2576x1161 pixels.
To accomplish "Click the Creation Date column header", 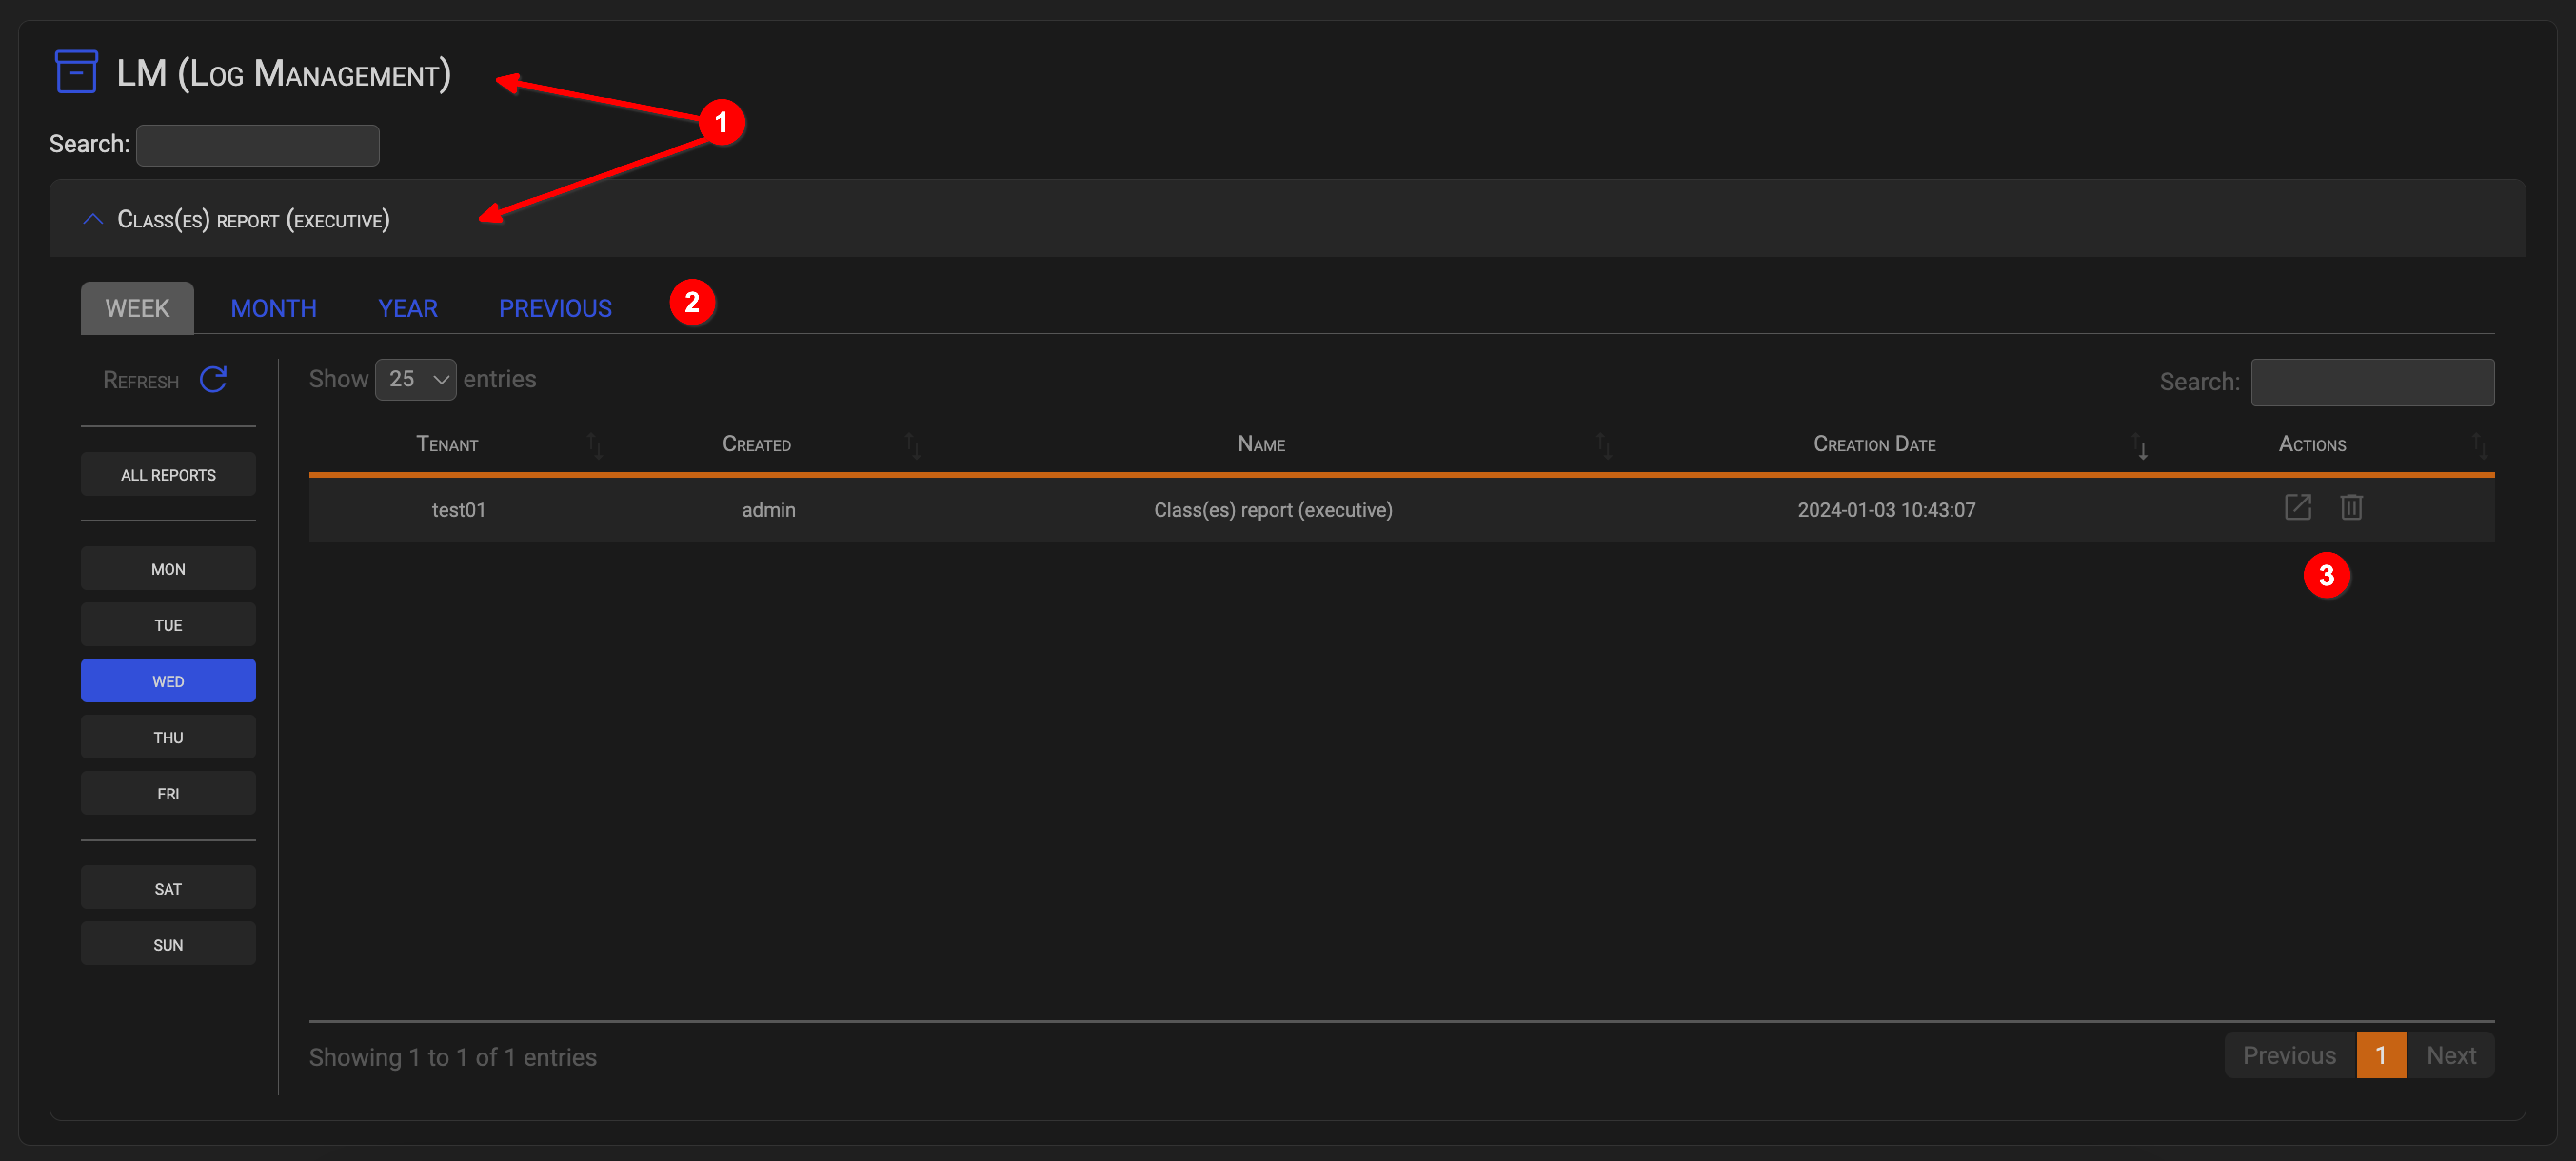I will point(1874,444).
